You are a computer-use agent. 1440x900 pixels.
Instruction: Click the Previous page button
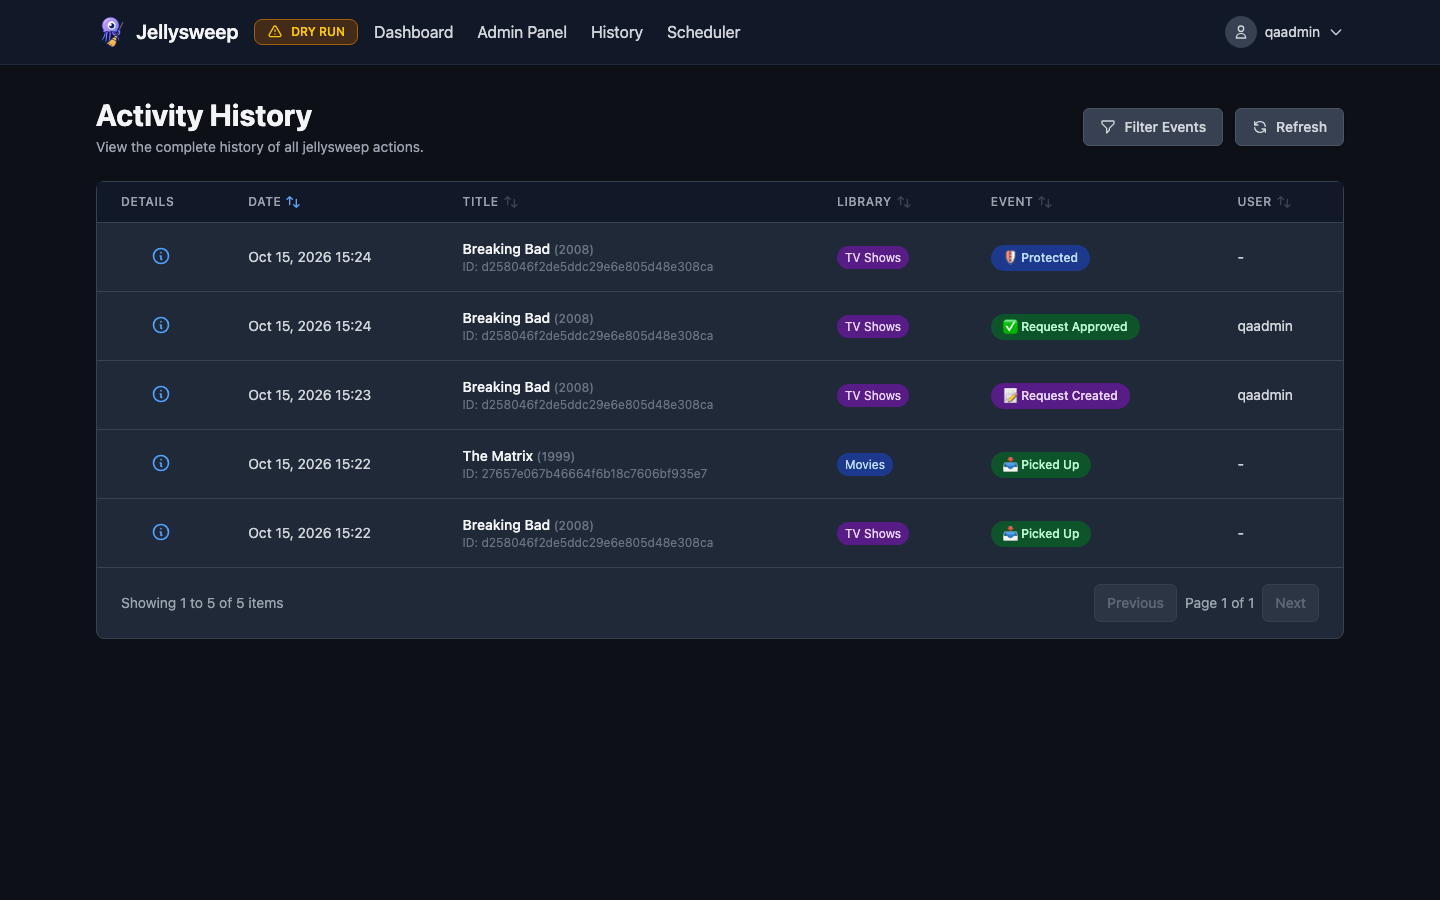point(1135,603)
